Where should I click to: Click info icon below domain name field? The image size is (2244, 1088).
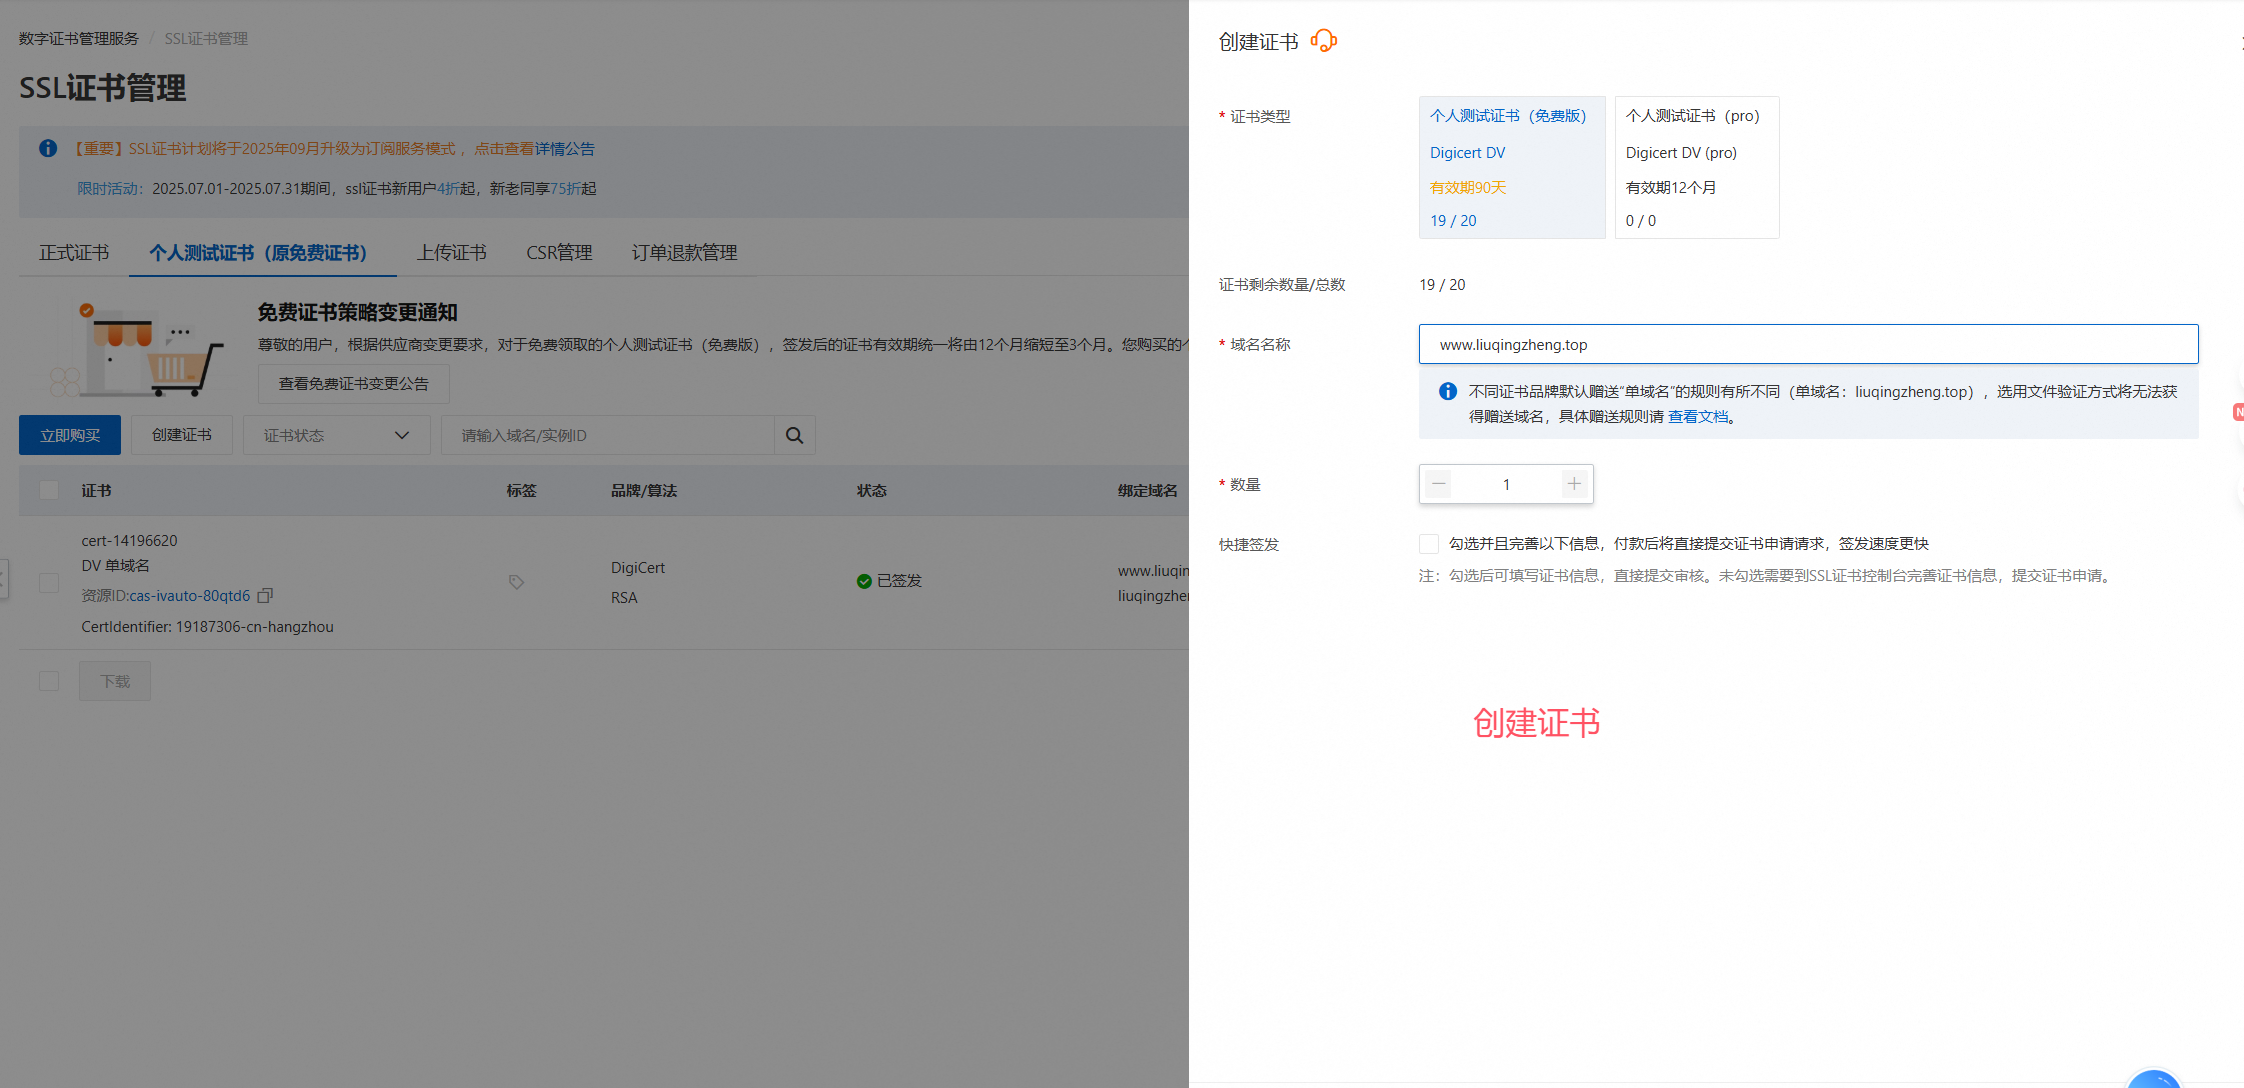1447,392
